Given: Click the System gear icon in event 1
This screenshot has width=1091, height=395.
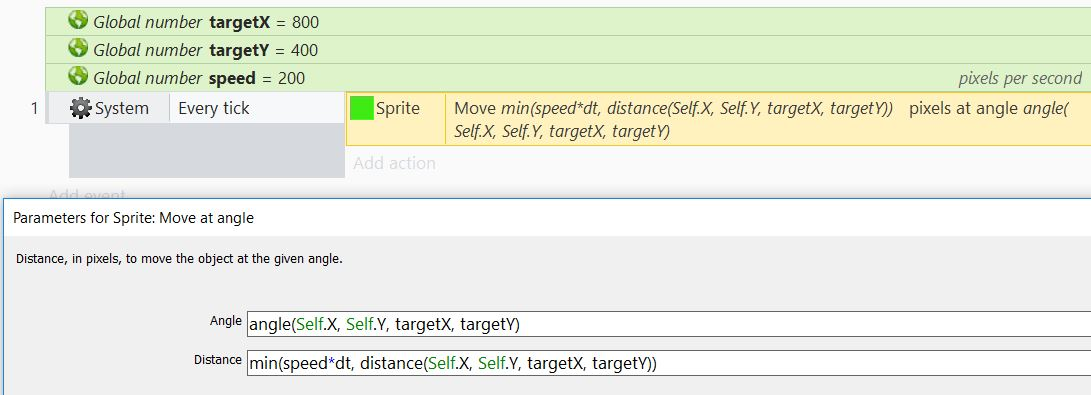Looking at the screenshot, I should (x=81, y=108).
